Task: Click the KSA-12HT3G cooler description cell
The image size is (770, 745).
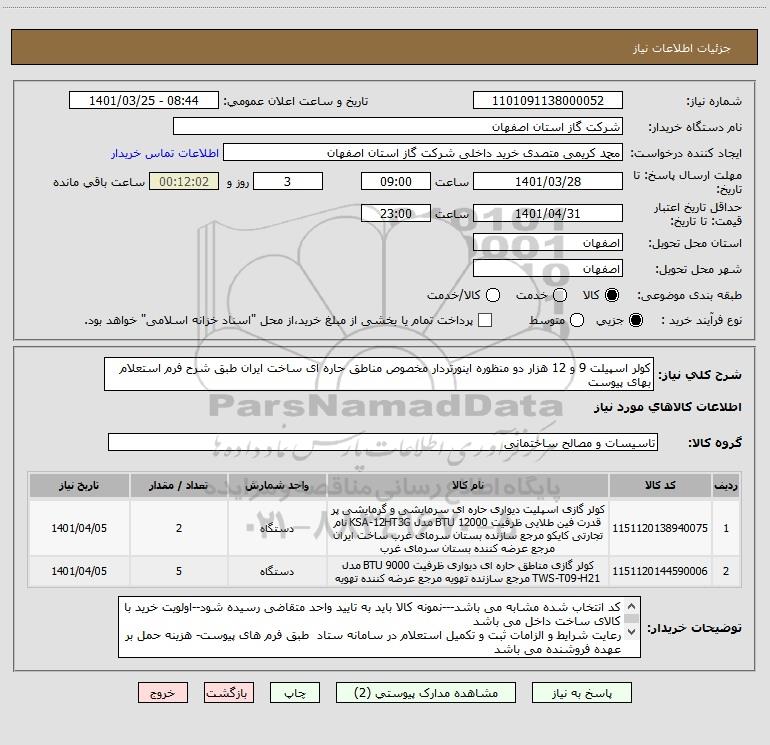Action: coord(468,528)
